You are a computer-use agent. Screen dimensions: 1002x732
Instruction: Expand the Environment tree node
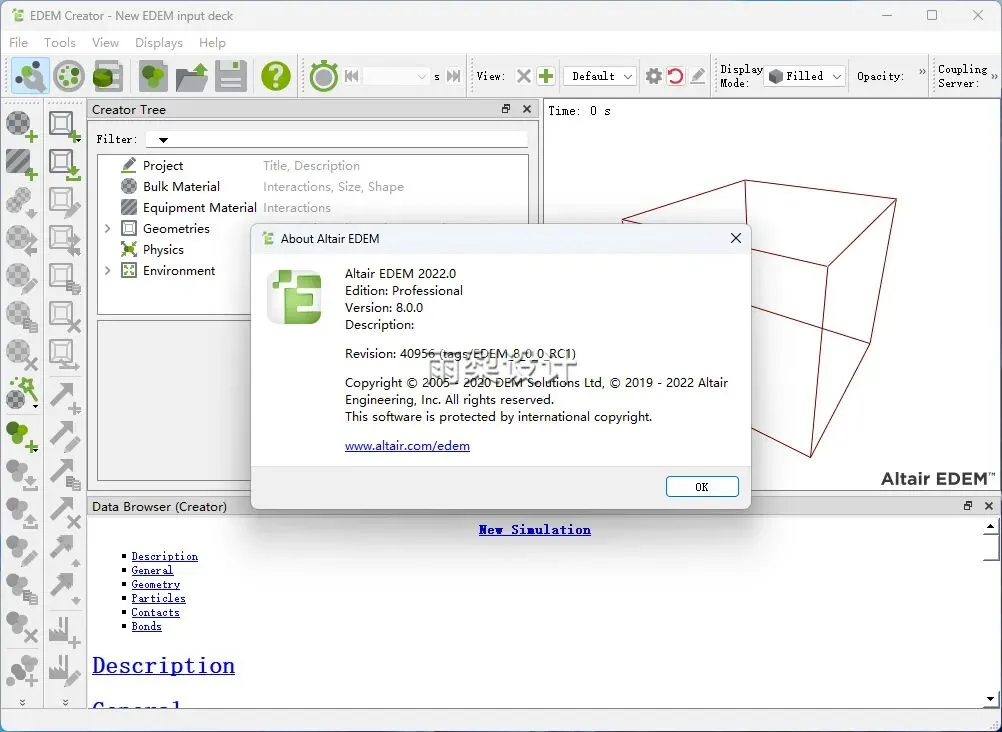(107, 270)
